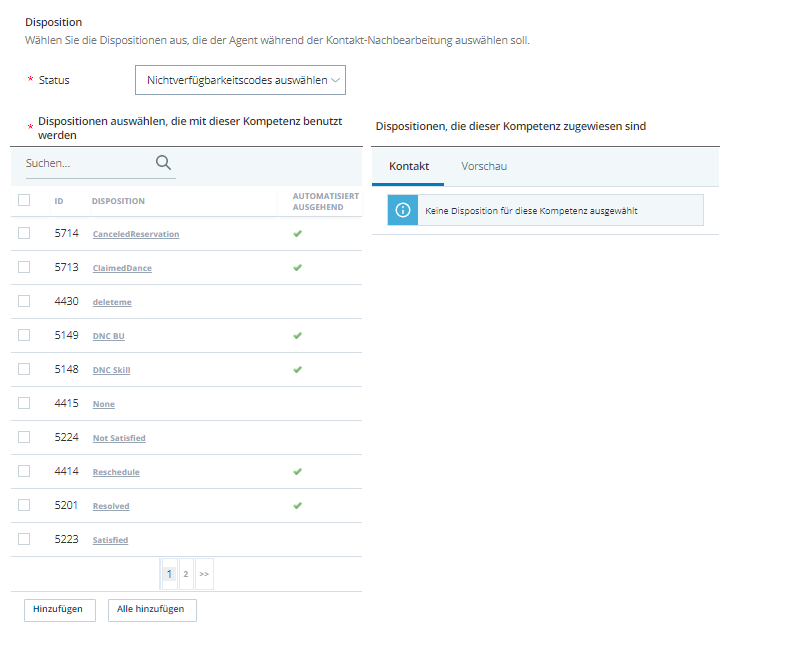Open the deleteme disposition link

click(112, 302)
